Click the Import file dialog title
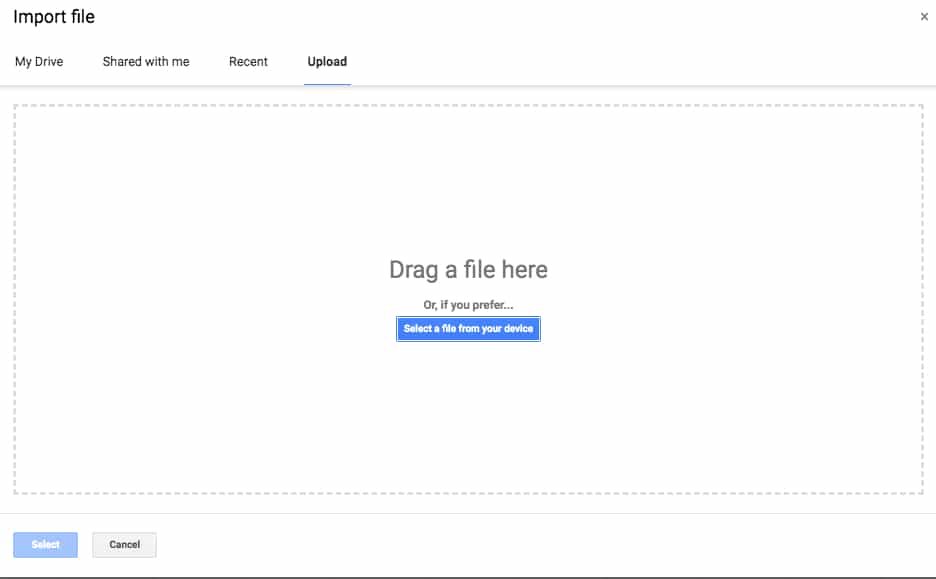Image resolution: width=936 pixels, height=579 pixels. 54,17
